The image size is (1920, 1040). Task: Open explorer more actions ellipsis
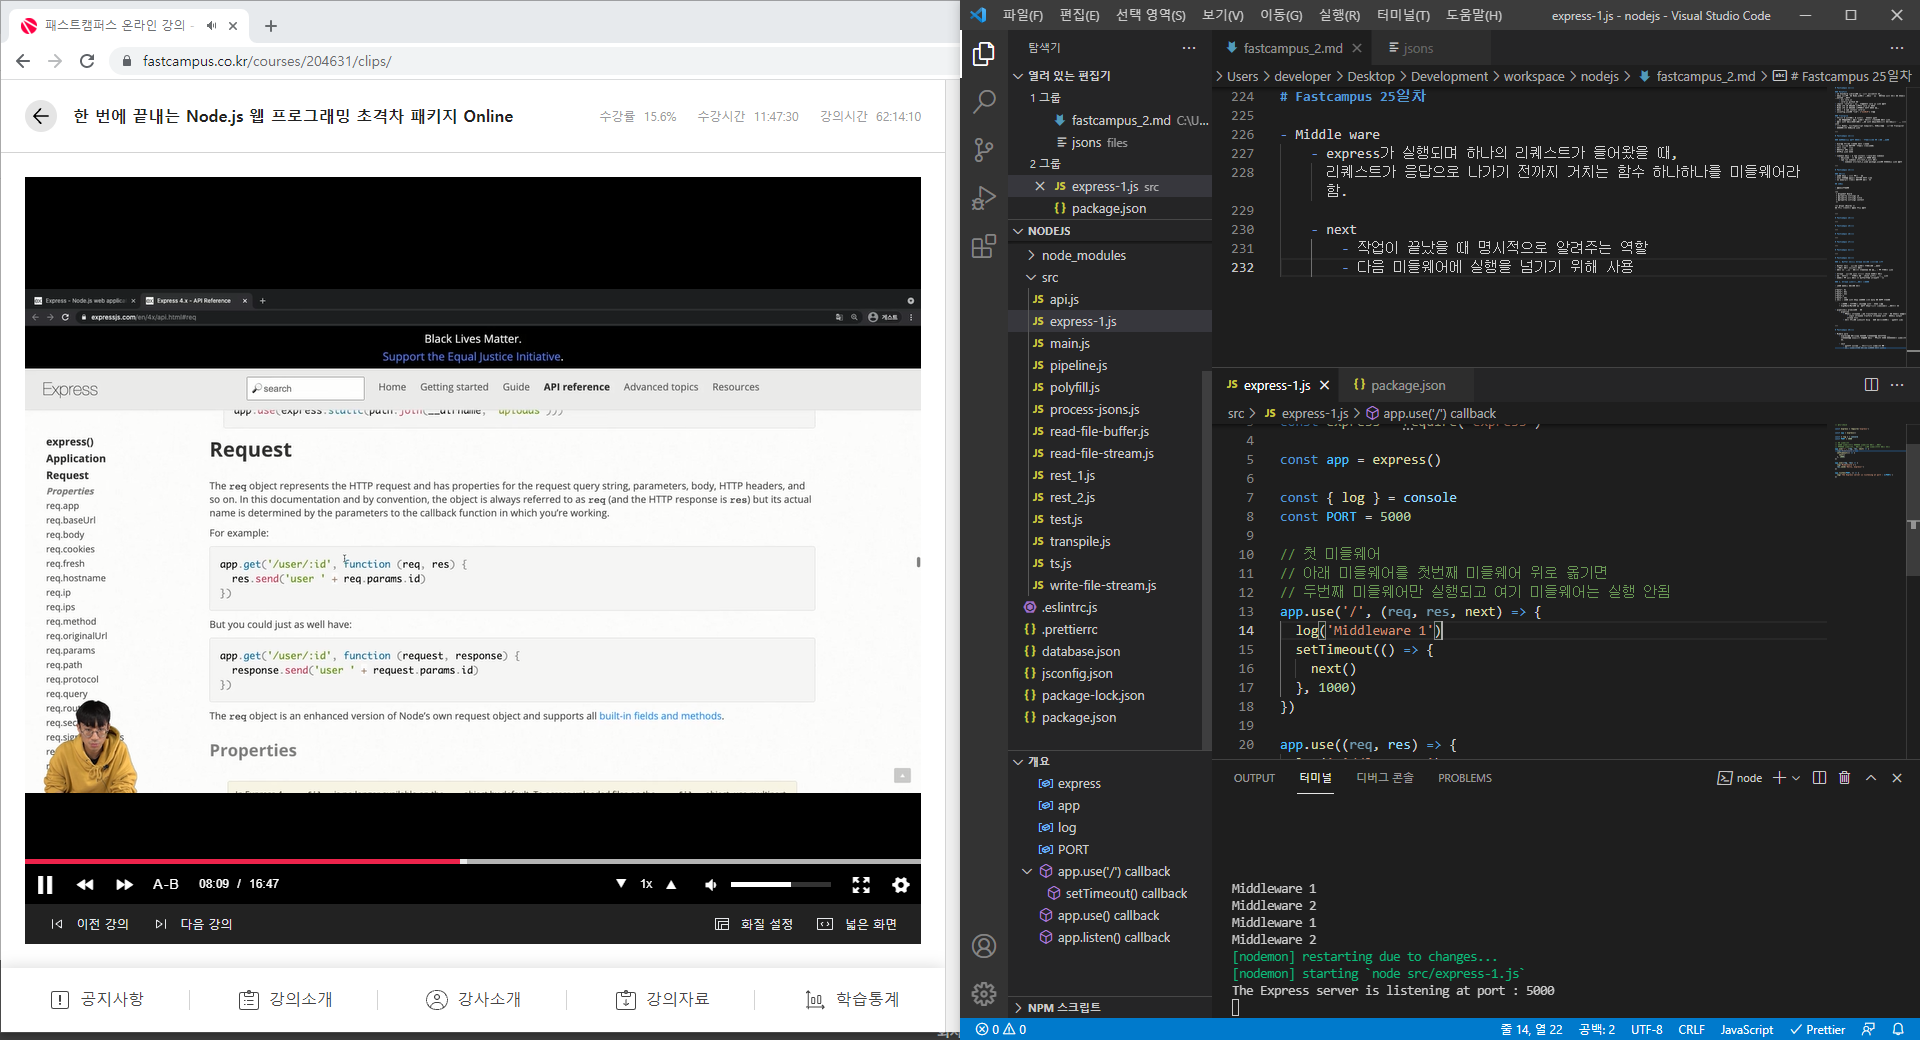1188,48
